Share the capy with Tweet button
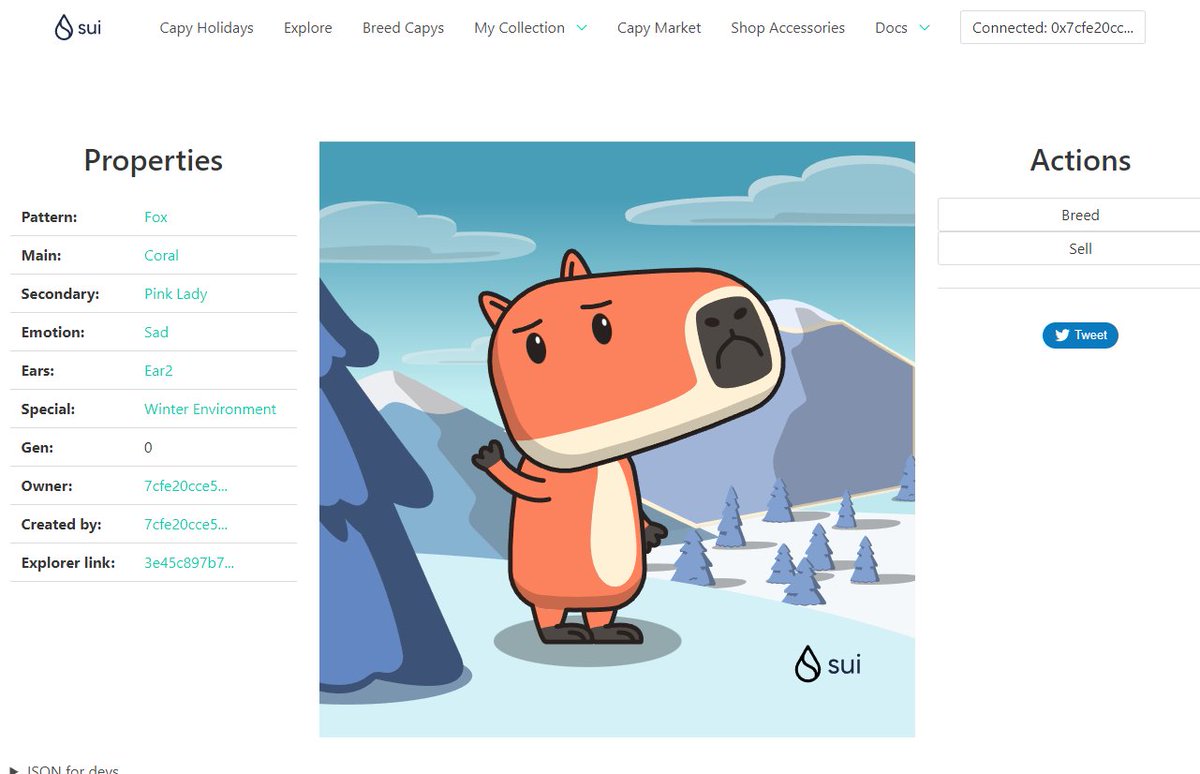This screenshot has width=1200, height=774. tap(1080, 335)
